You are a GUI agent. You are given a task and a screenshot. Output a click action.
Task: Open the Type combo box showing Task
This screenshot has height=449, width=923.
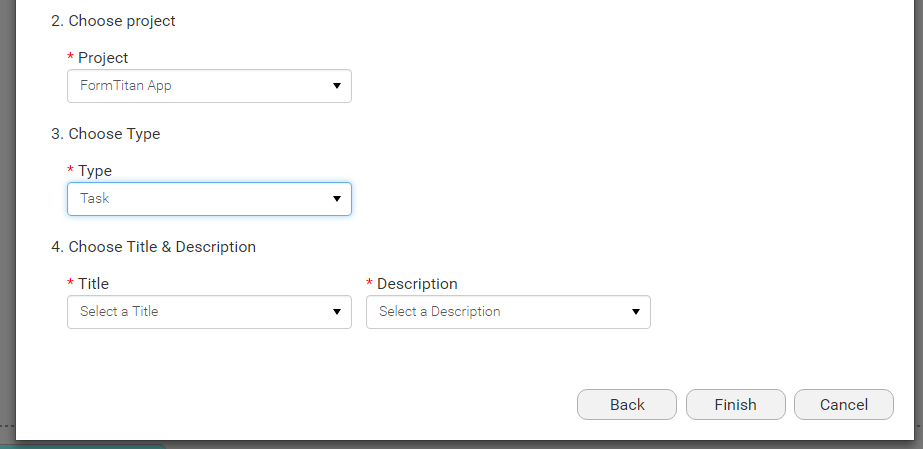210,199
